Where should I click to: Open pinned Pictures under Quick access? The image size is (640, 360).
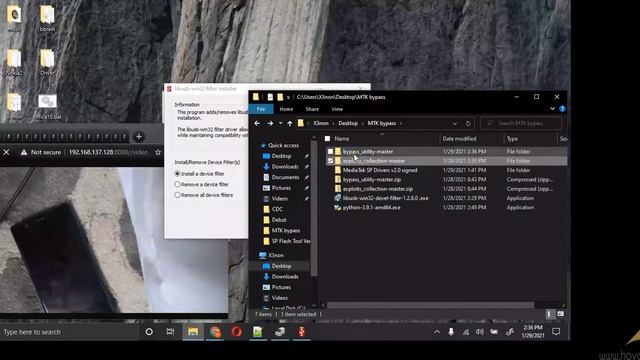click(x=281, y=188)
